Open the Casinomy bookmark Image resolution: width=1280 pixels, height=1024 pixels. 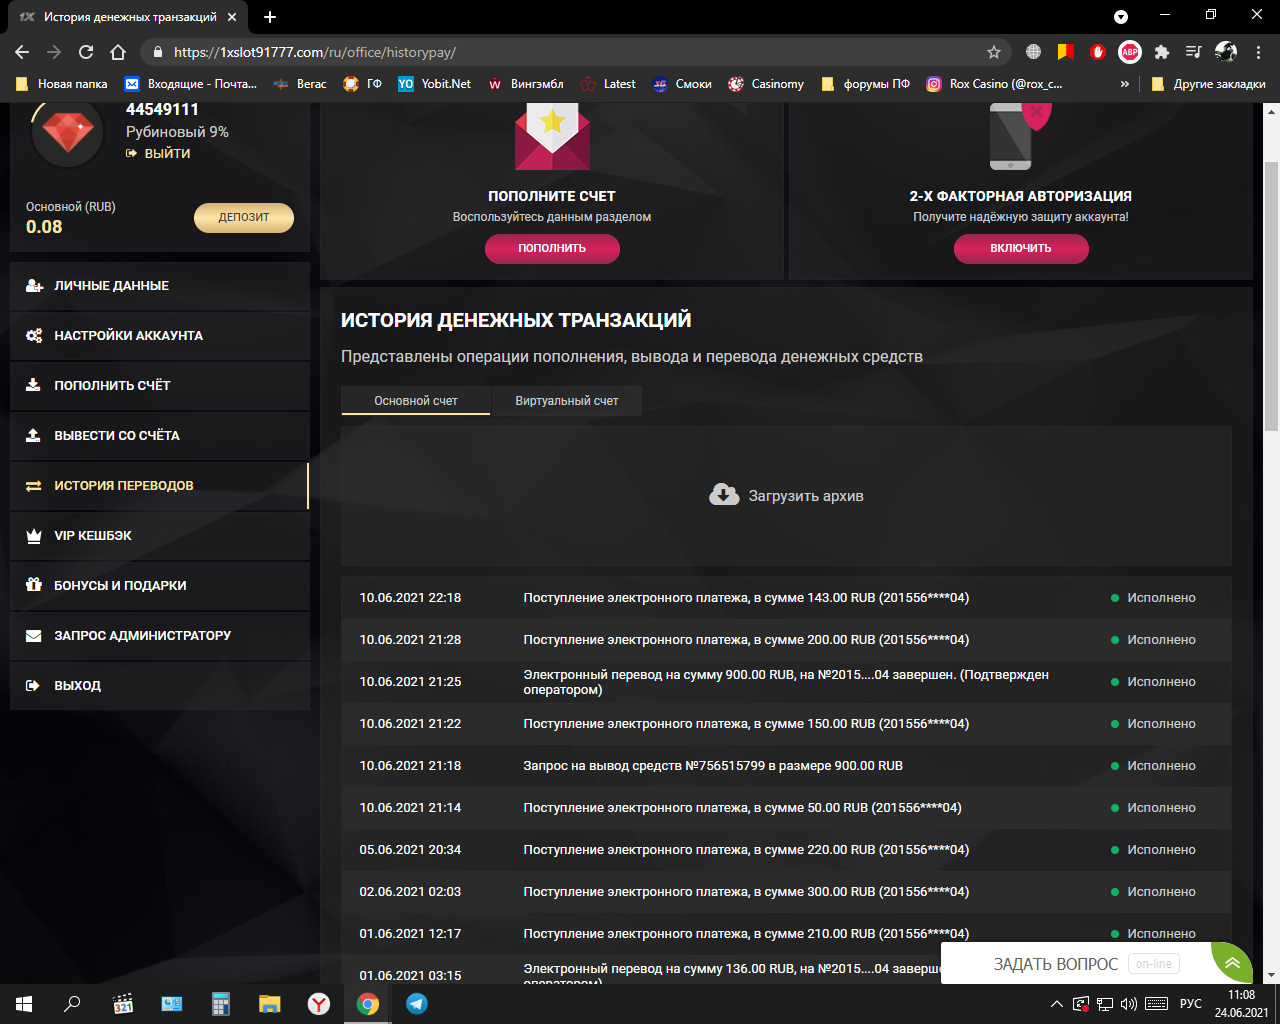(766, 84)
